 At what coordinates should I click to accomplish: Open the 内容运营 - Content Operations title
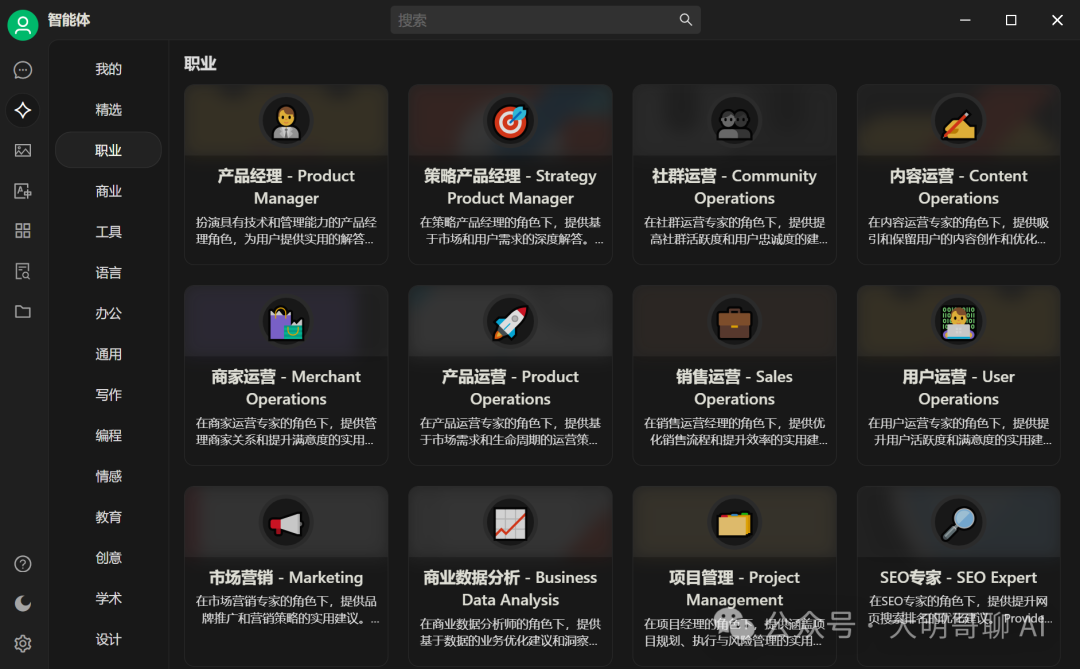(x=959, y=187)
